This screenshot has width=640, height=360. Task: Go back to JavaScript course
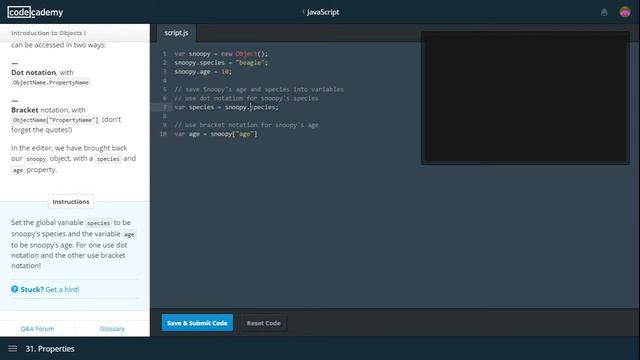click(x=320, y=12)
